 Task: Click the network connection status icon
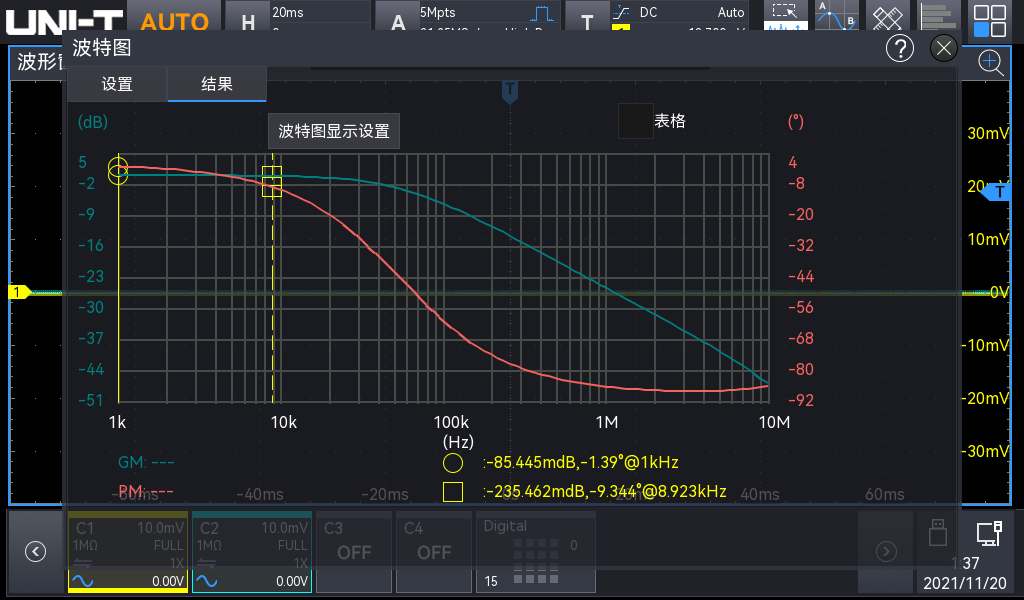click(x=989, y=533)
